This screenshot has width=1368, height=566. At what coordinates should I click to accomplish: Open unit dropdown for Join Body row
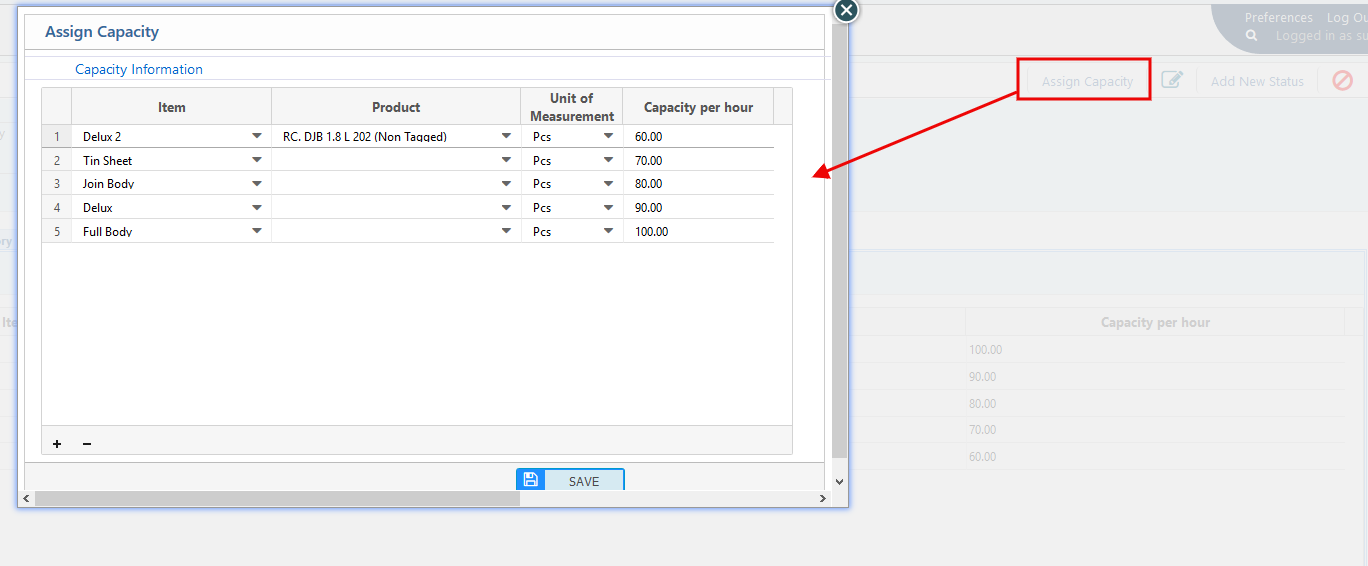click(608, 184)
